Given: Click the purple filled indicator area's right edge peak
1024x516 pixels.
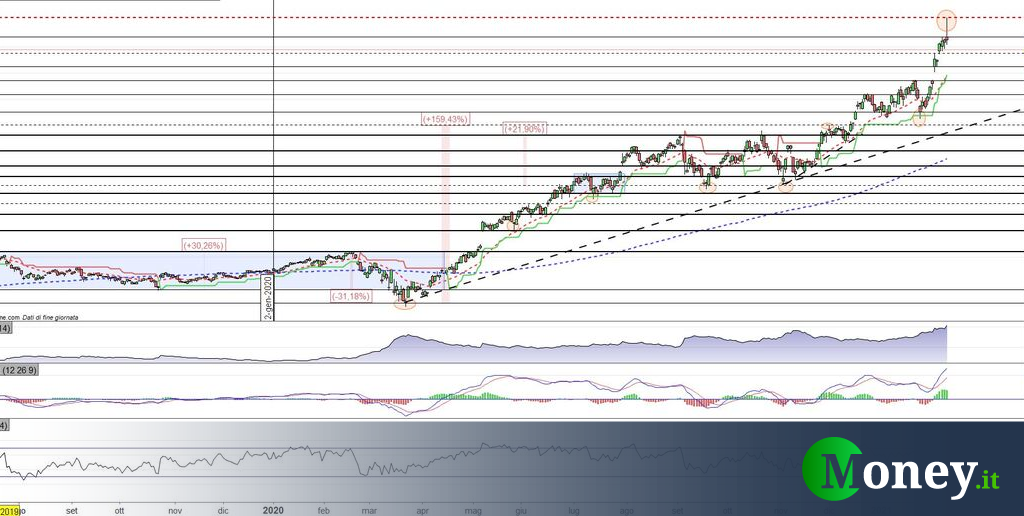Looking at the screenshot, I should pyautogui.click(x=943, y=329).
